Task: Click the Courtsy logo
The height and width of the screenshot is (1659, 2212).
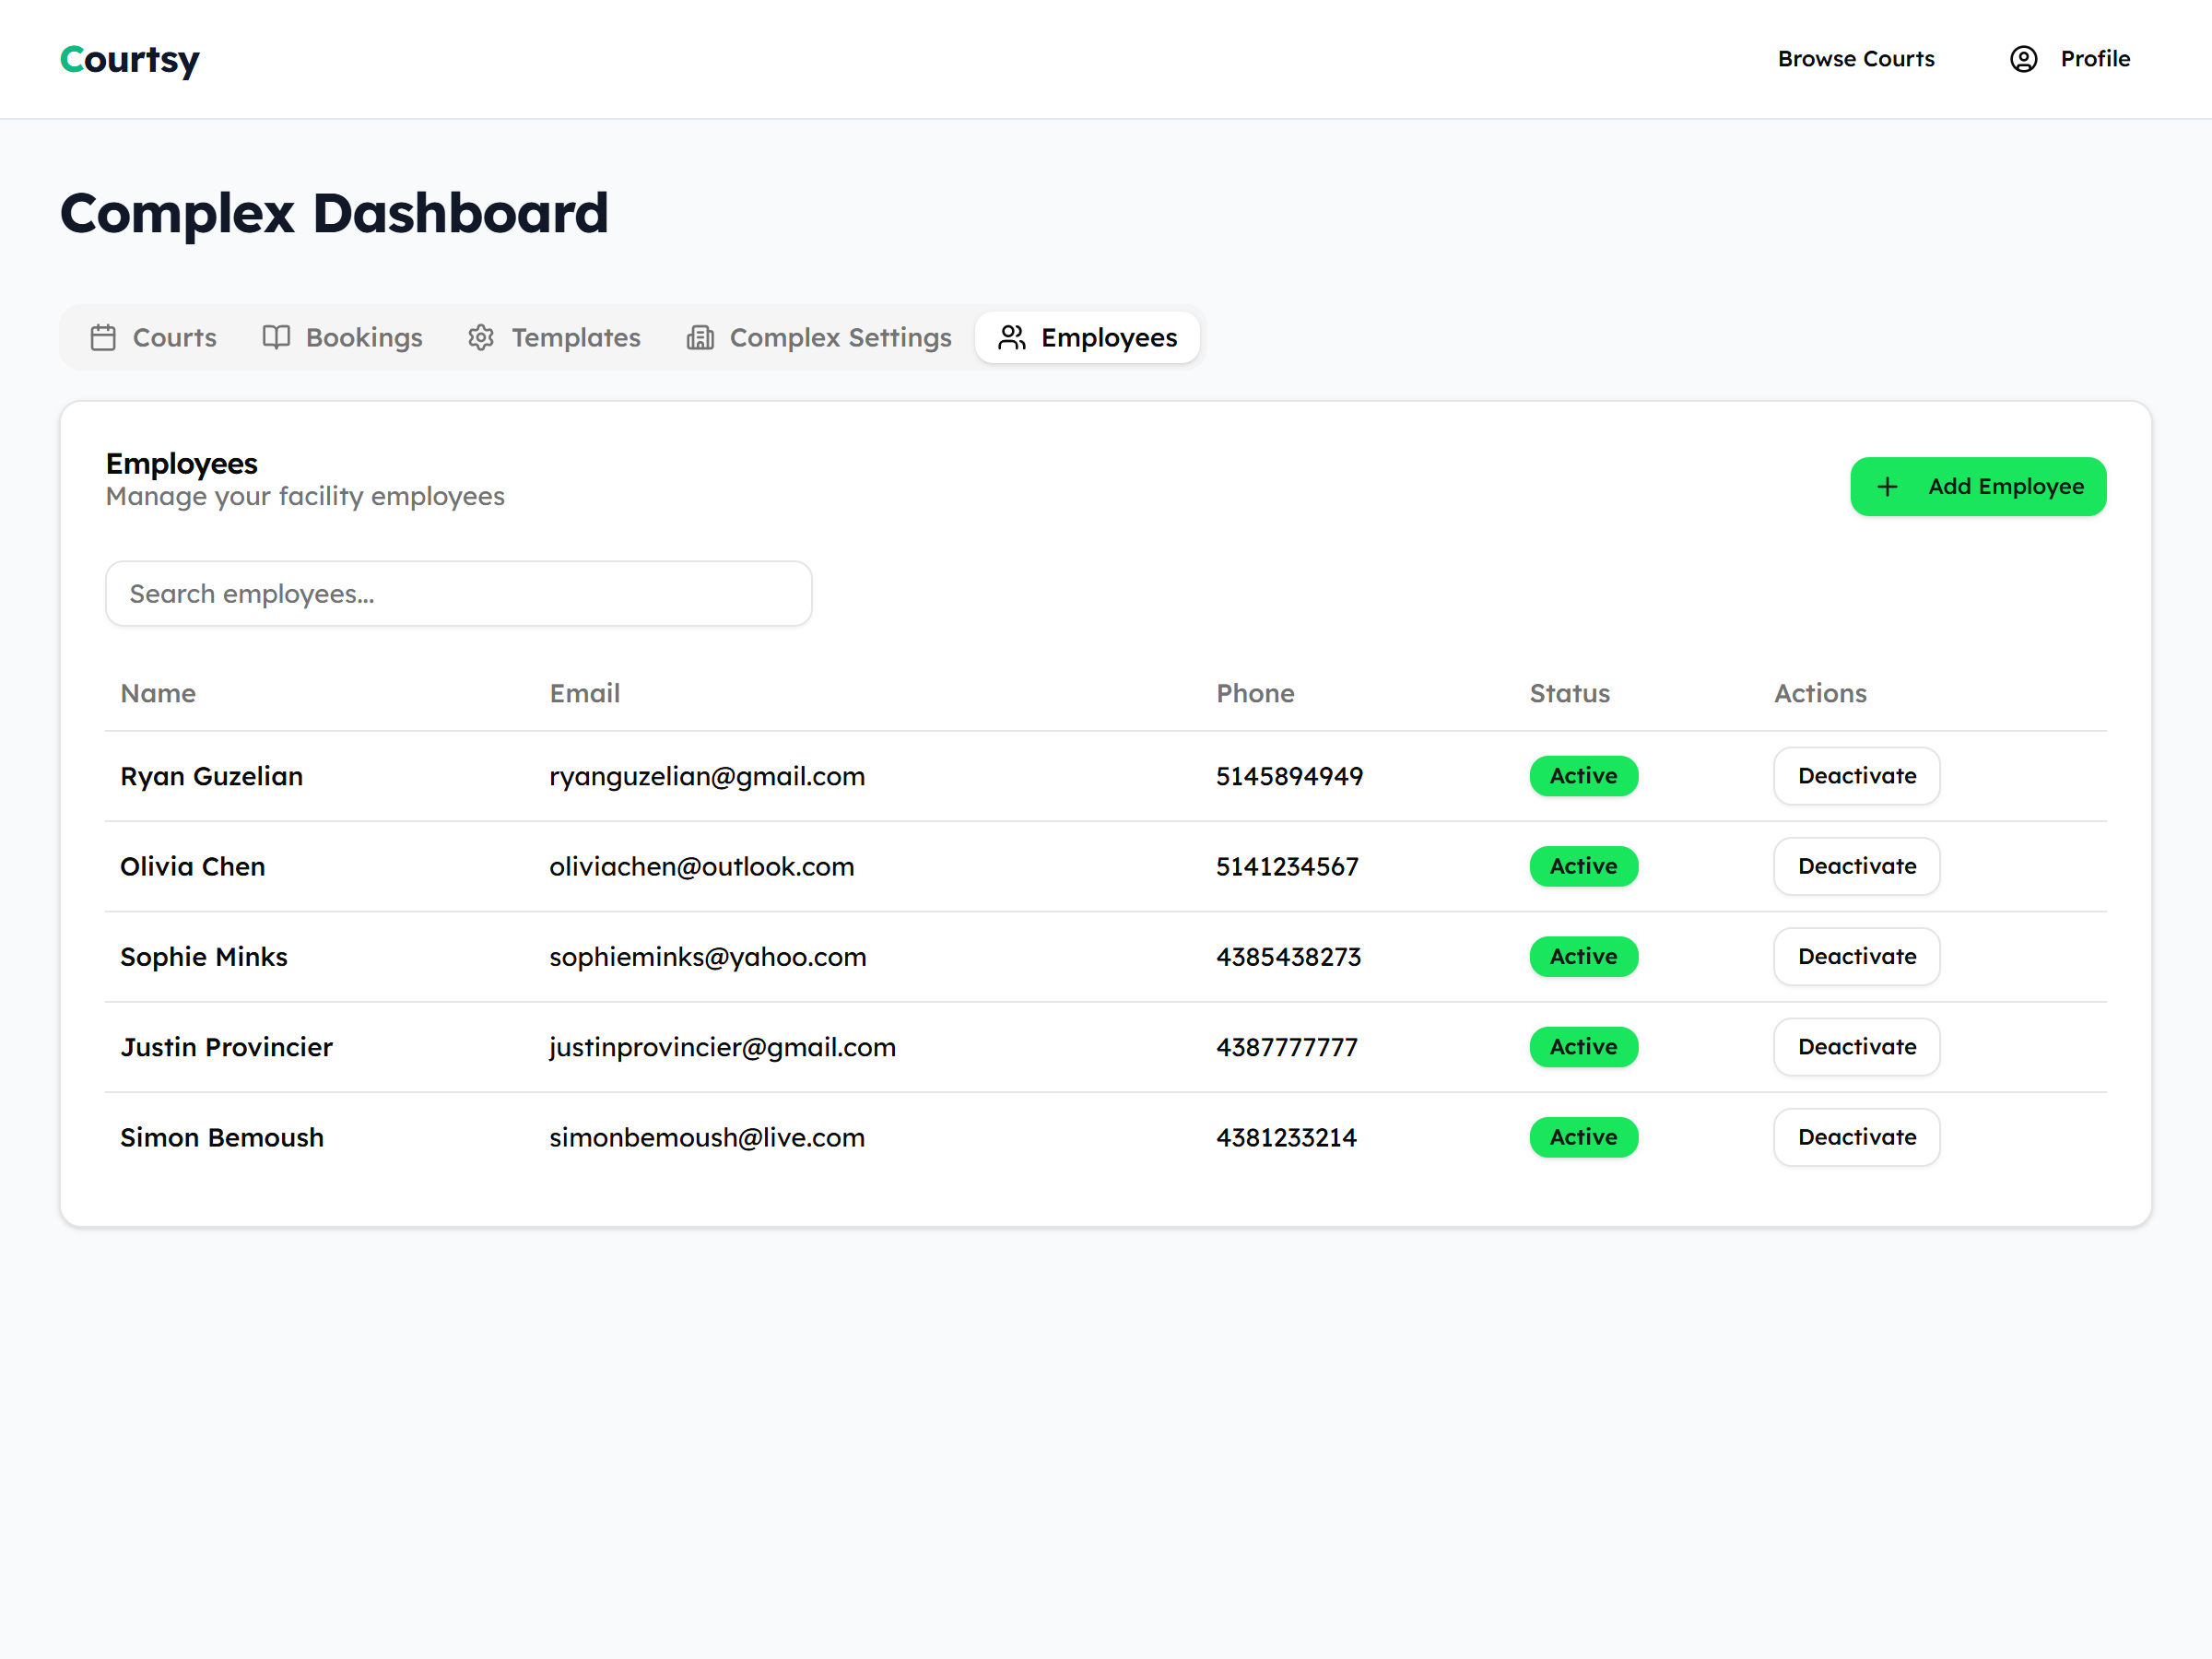Action: 130,60
